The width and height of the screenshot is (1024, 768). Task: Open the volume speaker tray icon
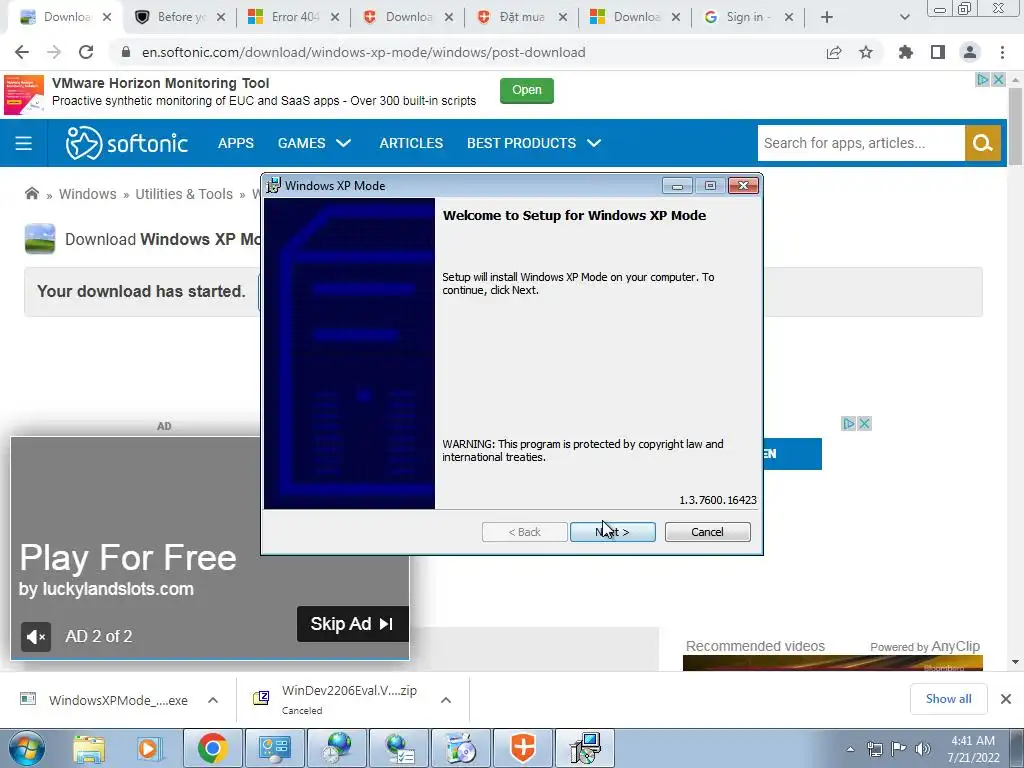pyautogui.click(x=923, y=749)
